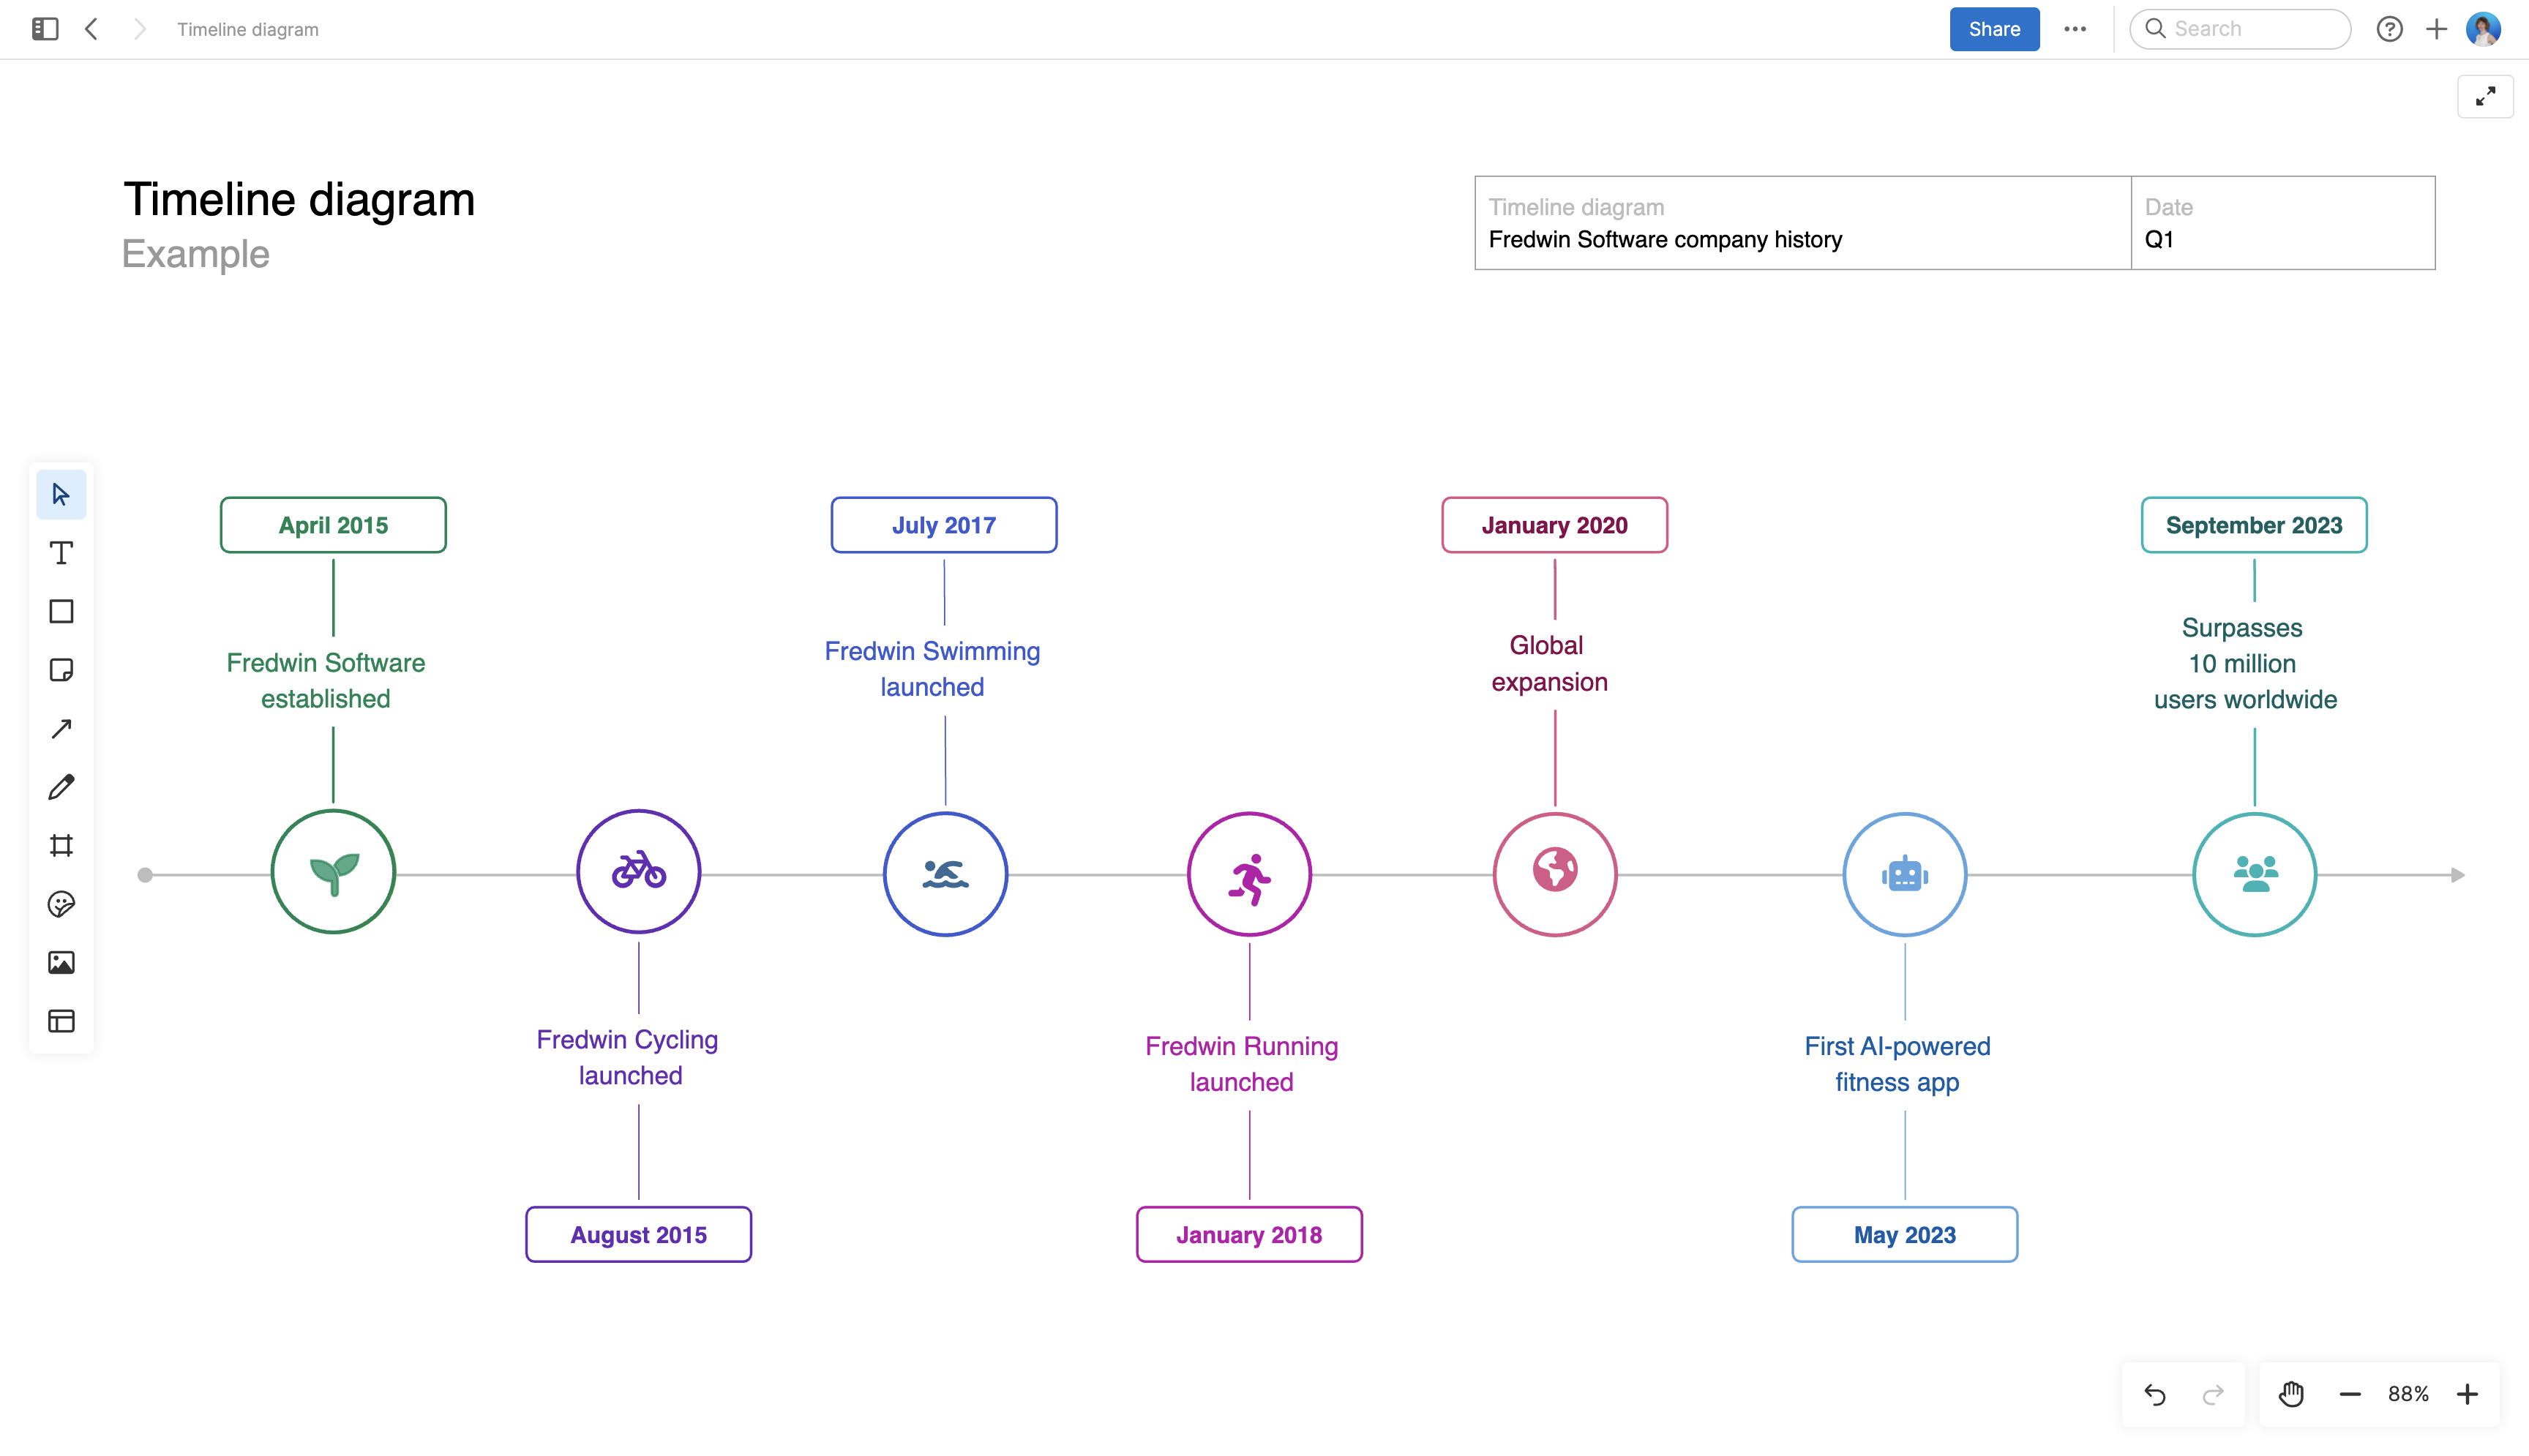Pick the sticky note tool
Screen dimensions: 2529x1456
61,670
